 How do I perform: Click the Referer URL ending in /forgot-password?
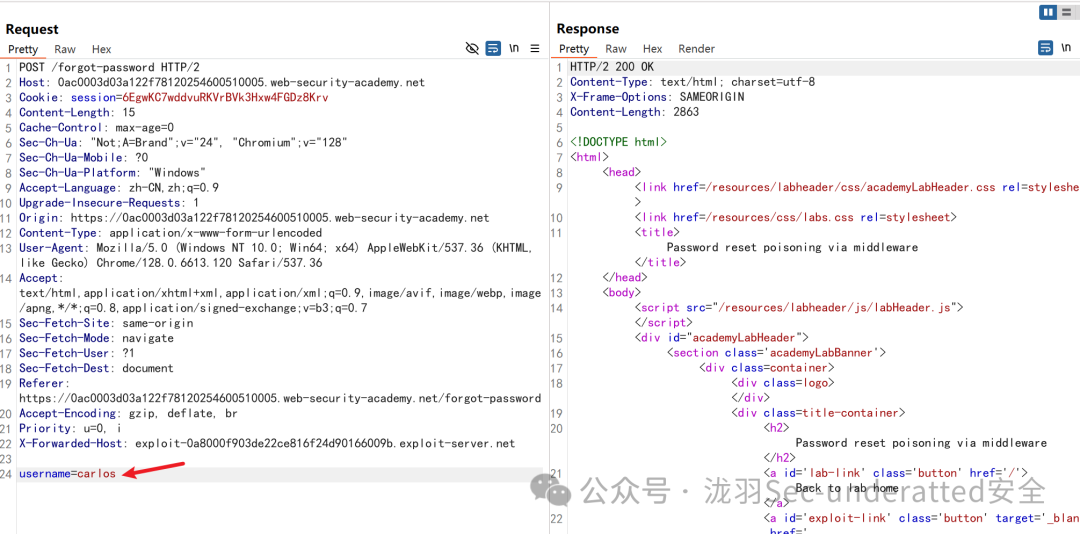pos(280,398)
